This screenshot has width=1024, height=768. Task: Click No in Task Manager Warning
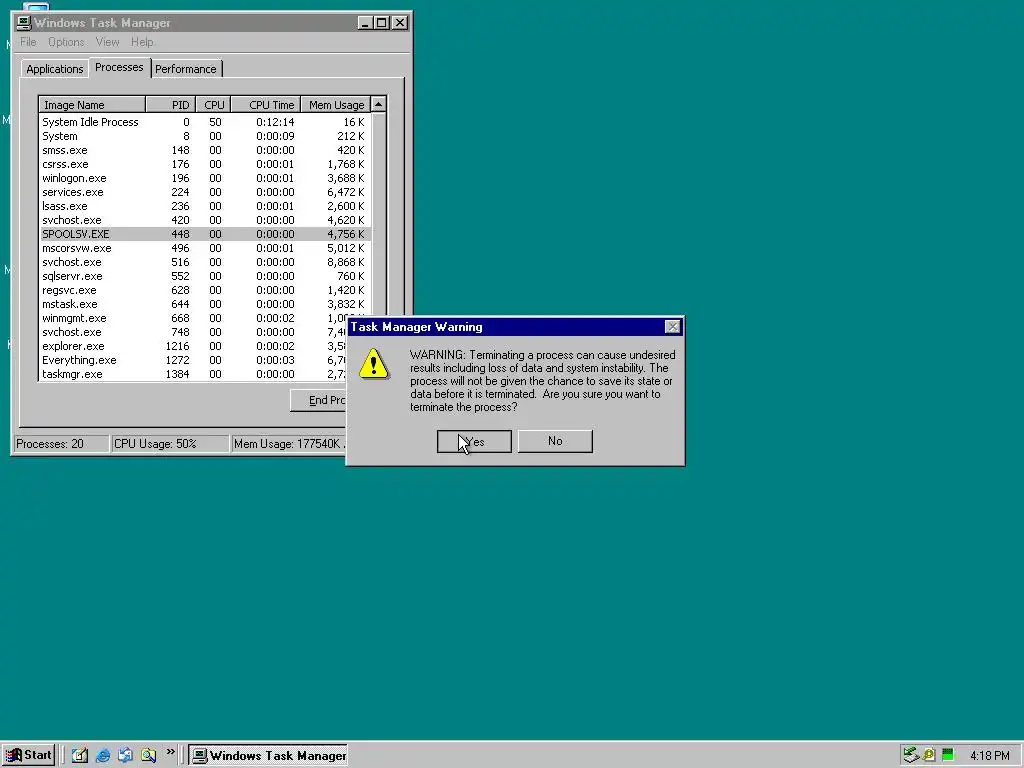pos(555,441)
